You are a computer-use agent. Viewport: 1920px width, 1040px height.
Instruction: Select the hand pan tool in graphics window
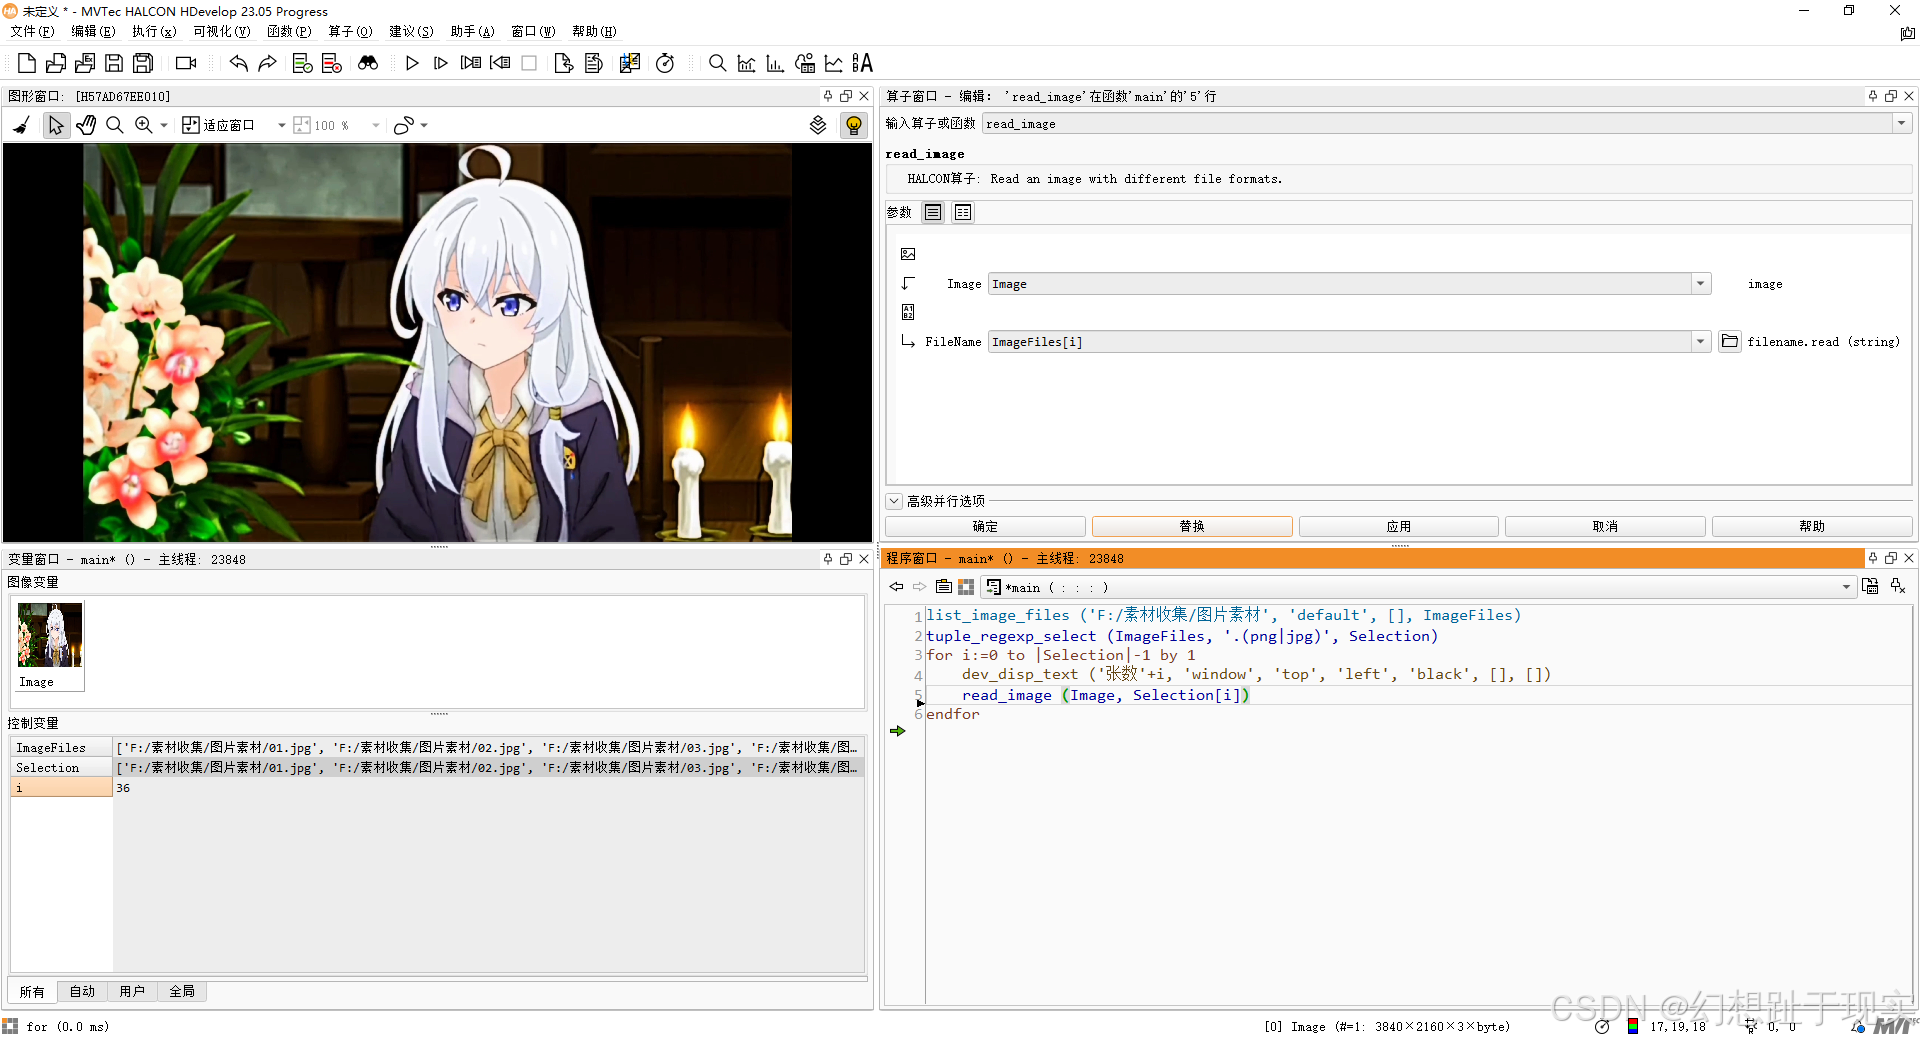point(86,125)
